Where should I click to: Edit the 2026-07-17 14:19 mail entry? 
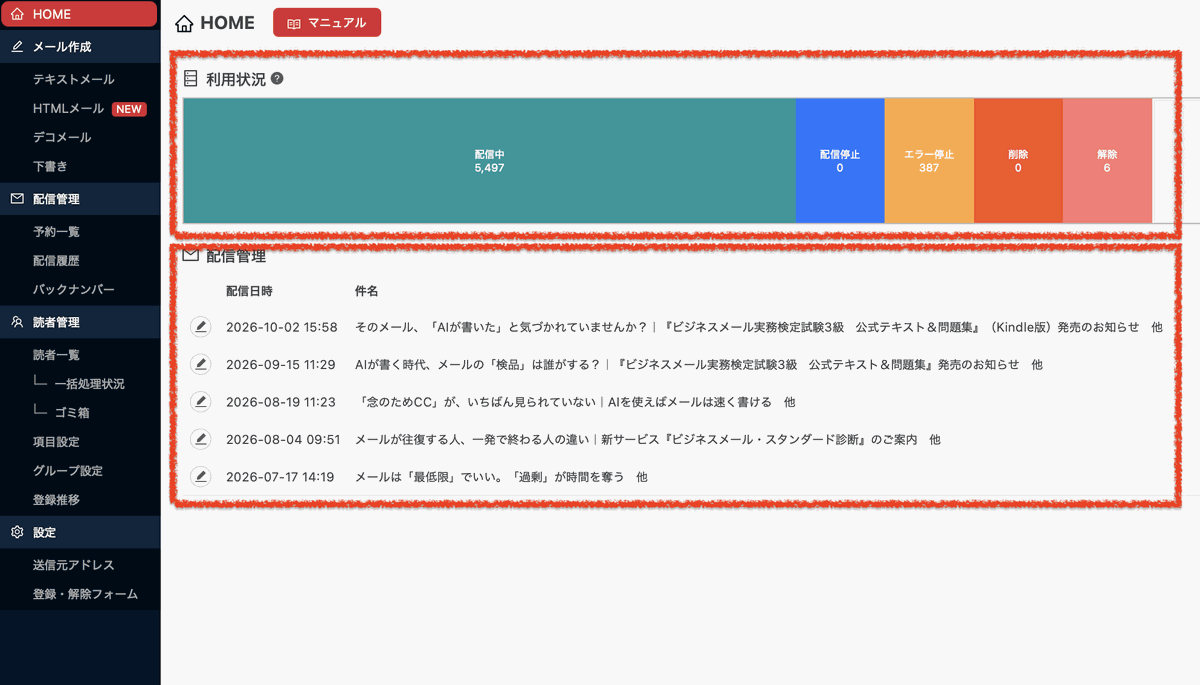(x=201, y=476)
